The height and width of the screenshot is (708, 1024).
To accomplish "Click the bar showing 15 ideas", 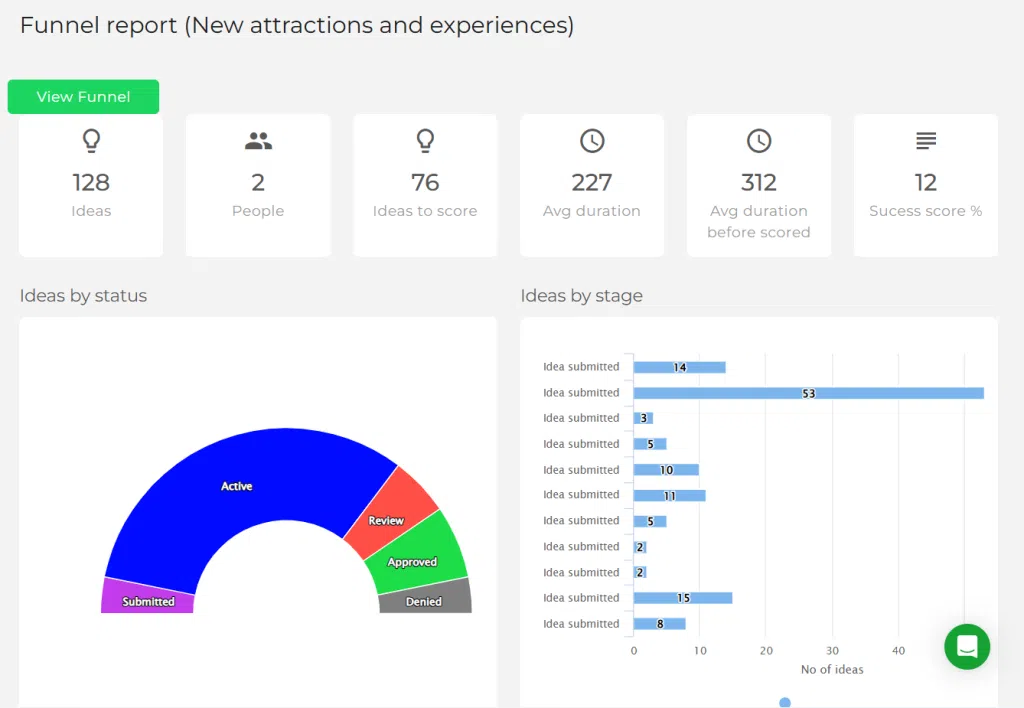I will pos(683,598).
